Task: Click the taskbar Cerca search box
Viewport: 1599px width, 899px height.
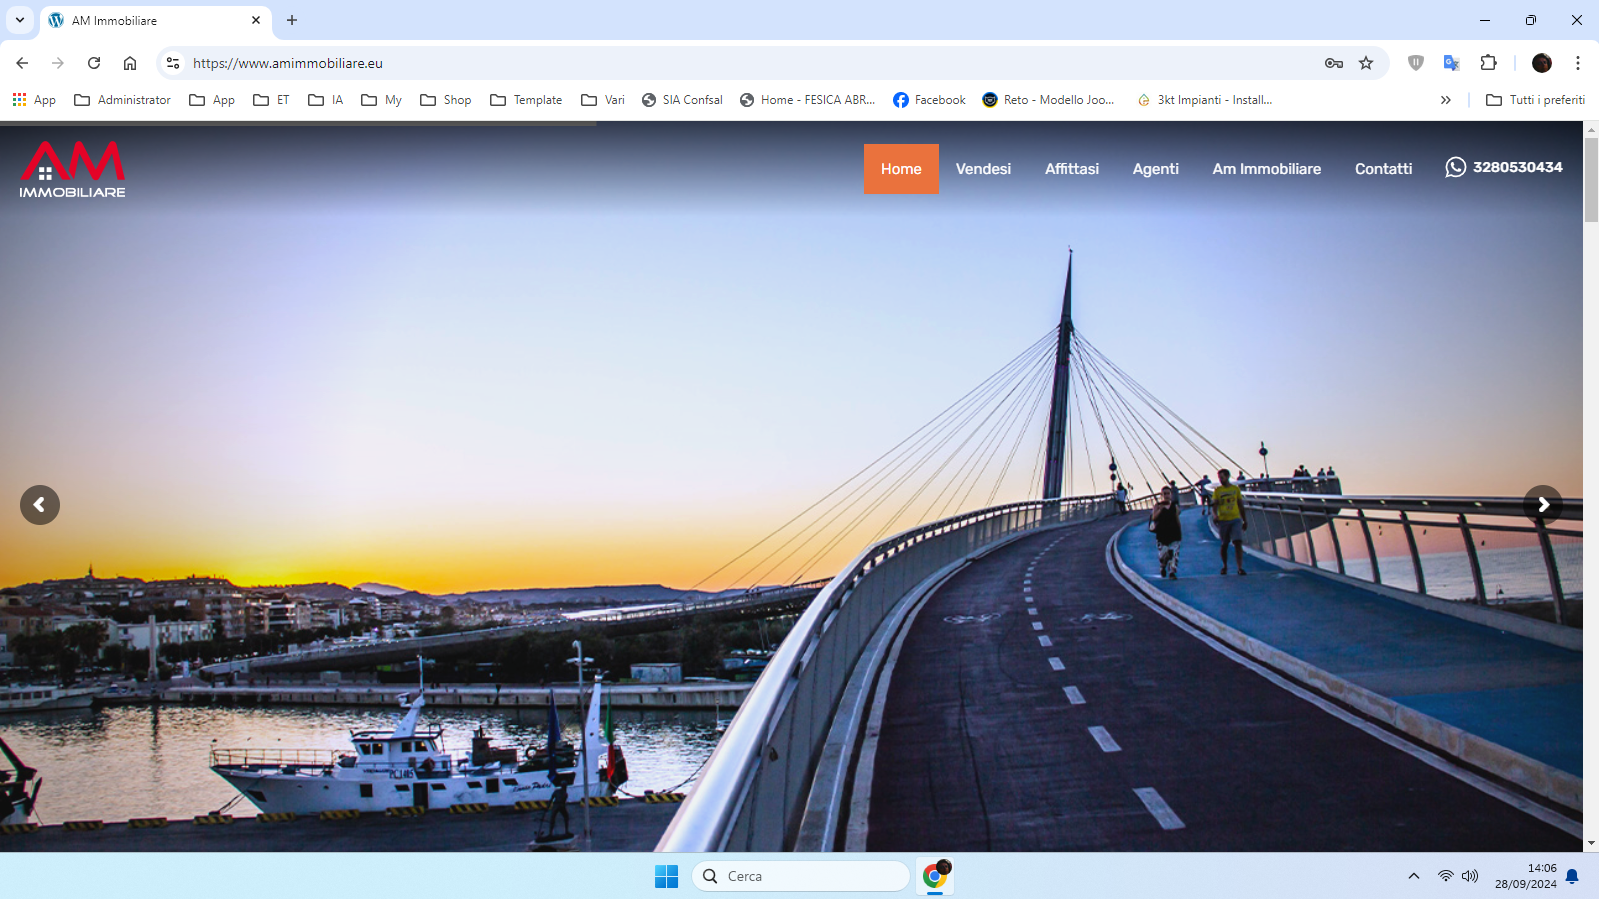Action: [x=801, y=876]
